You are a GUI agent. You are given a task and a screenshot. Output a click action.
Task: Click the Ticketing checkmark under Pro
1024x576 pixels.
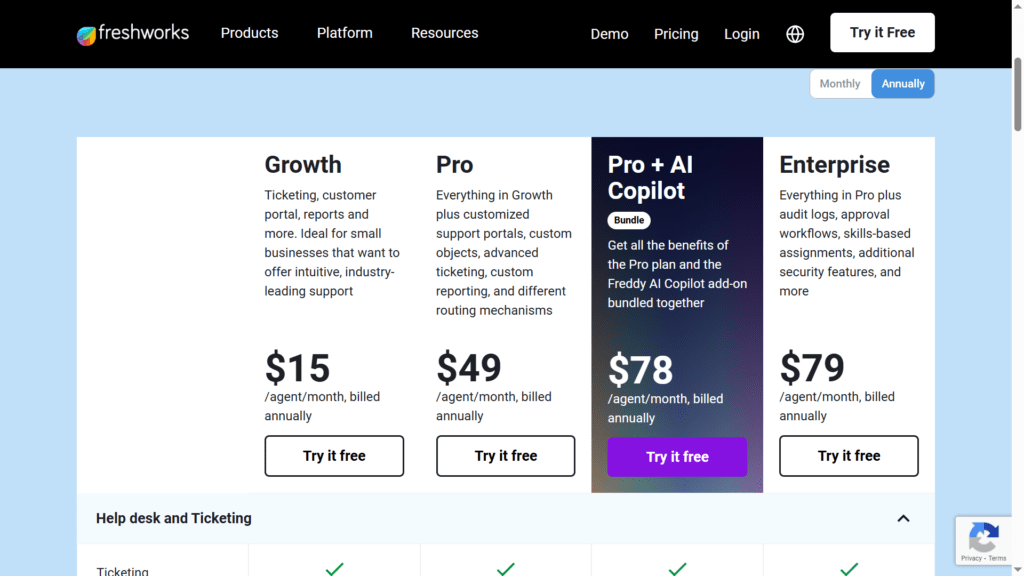[505, 569]
